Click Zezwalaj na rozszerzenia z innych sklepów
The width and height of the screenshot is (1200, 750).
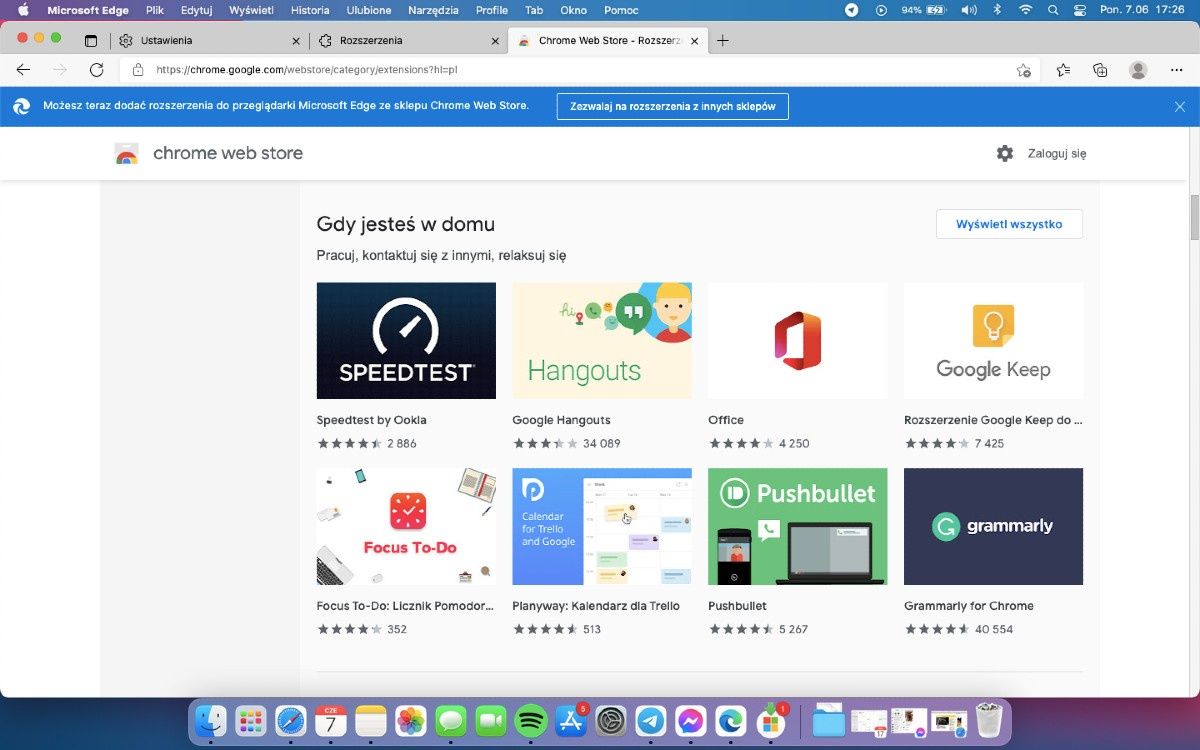pyautogui.click(x=673, y=106)
